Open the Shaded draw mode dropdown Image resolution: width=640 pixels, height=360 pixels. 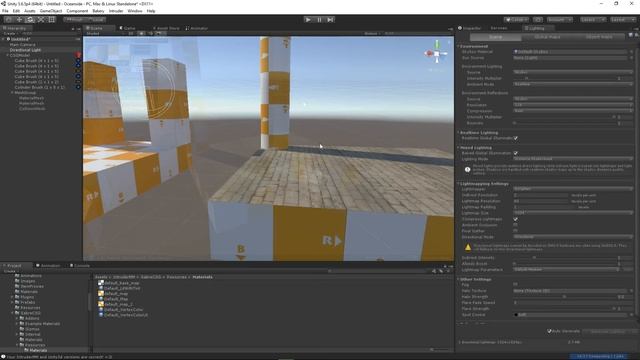click(104, 33)
